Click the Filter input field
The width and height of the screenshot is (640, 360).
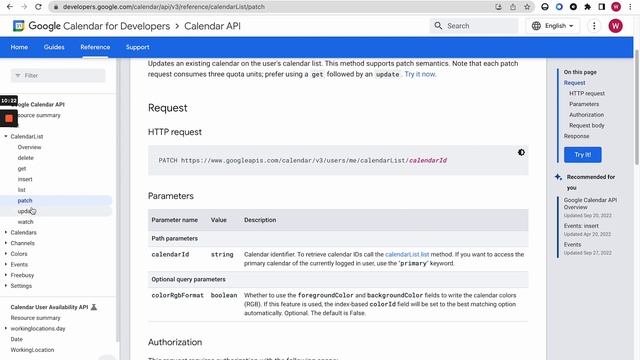(58, 76)
